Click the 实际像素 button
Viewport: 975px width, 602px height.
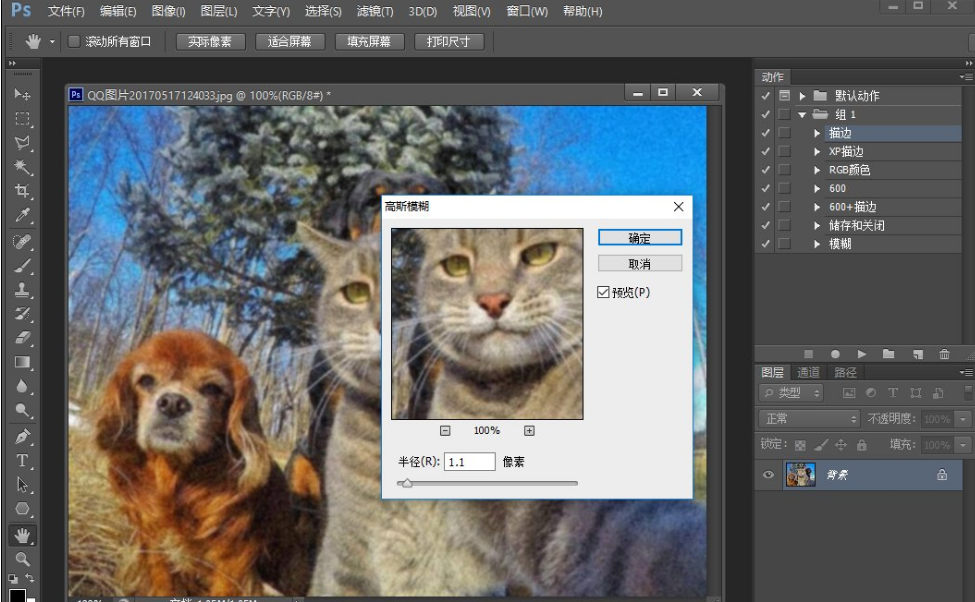(x=210, y=42)
